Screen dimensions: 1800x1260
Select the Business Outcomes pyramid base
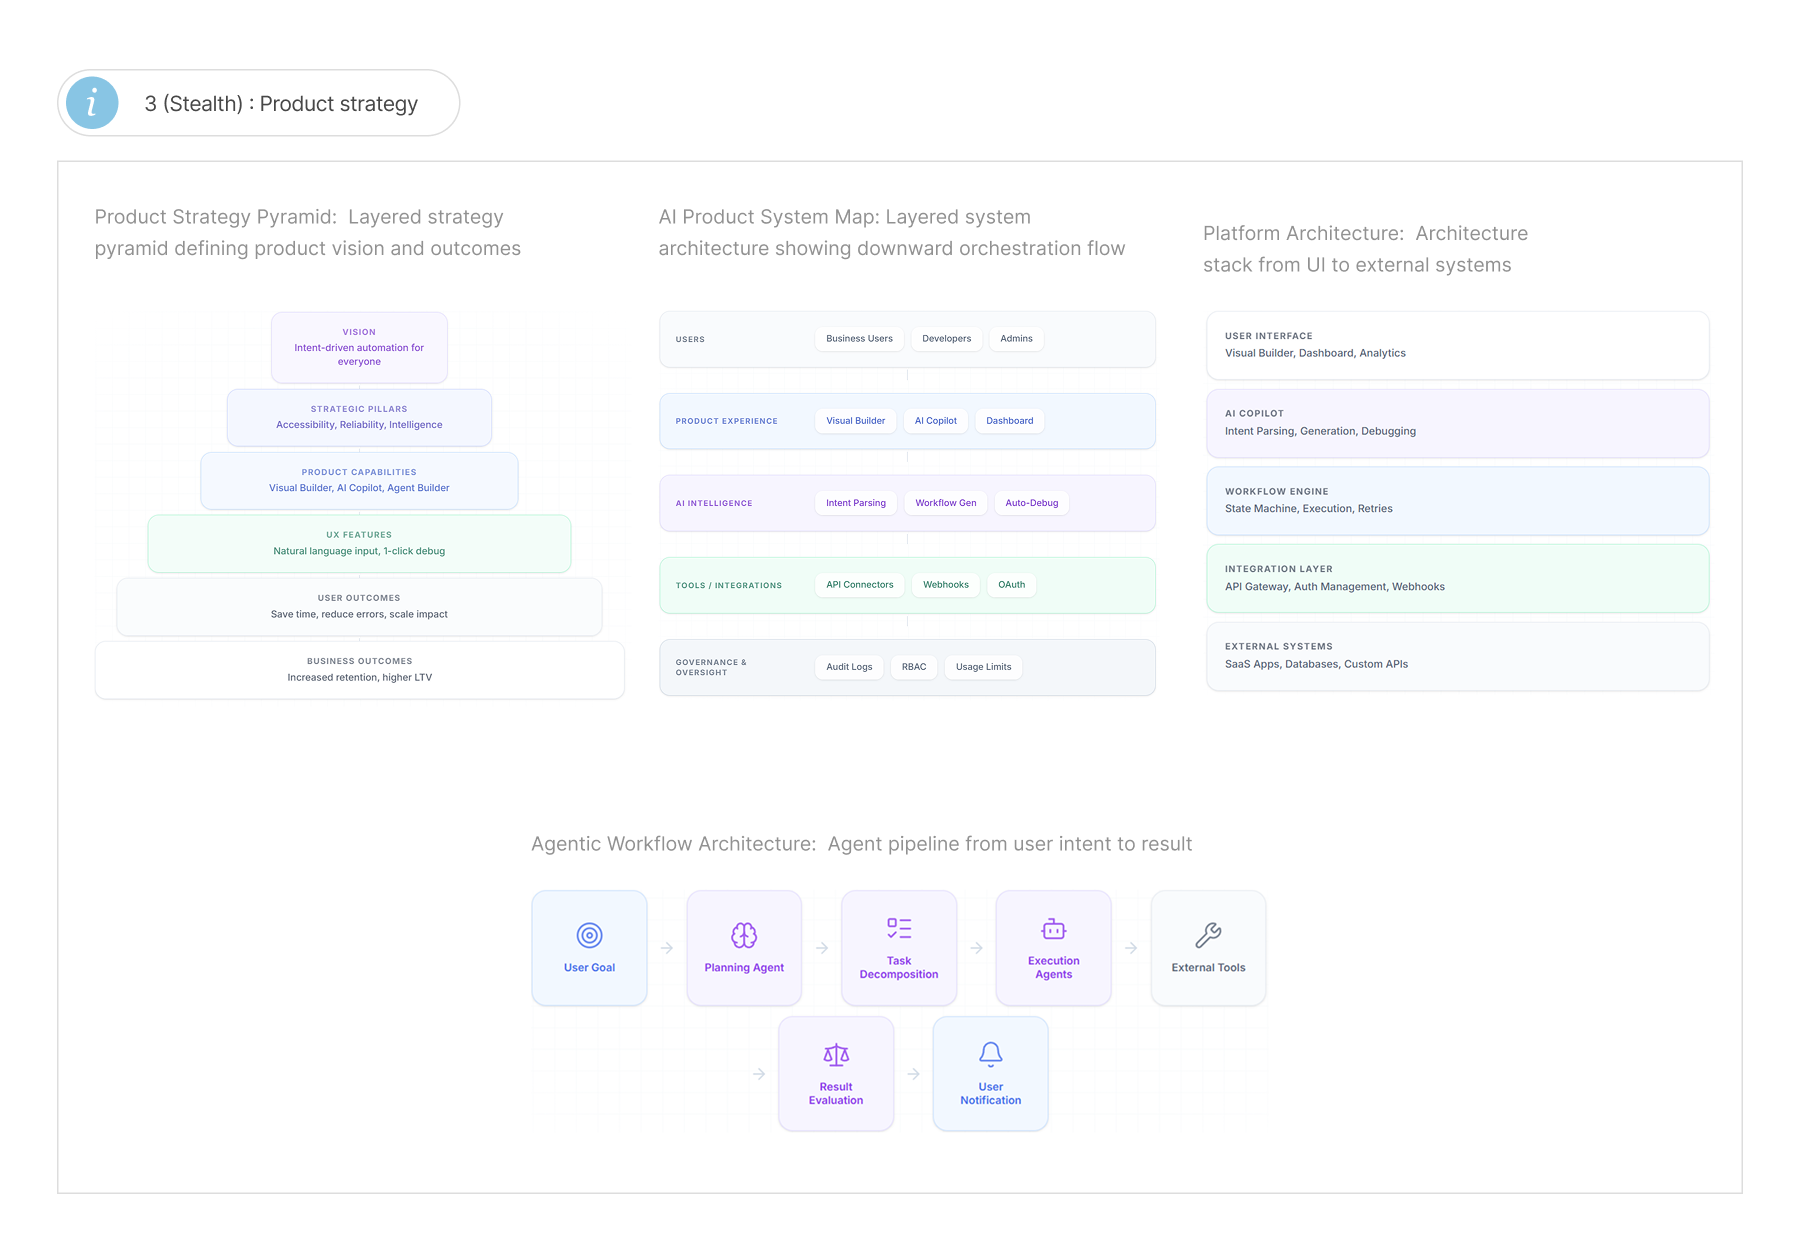coord(359,670)
